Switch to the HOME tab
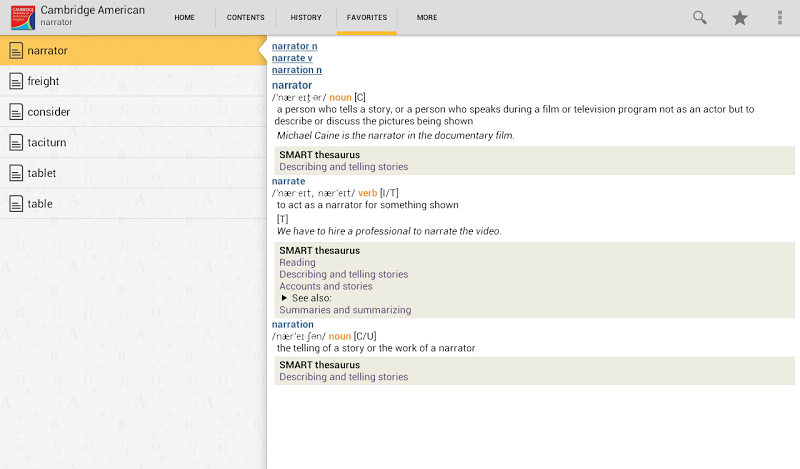800x469 pixels. click(x=184, y=17)
